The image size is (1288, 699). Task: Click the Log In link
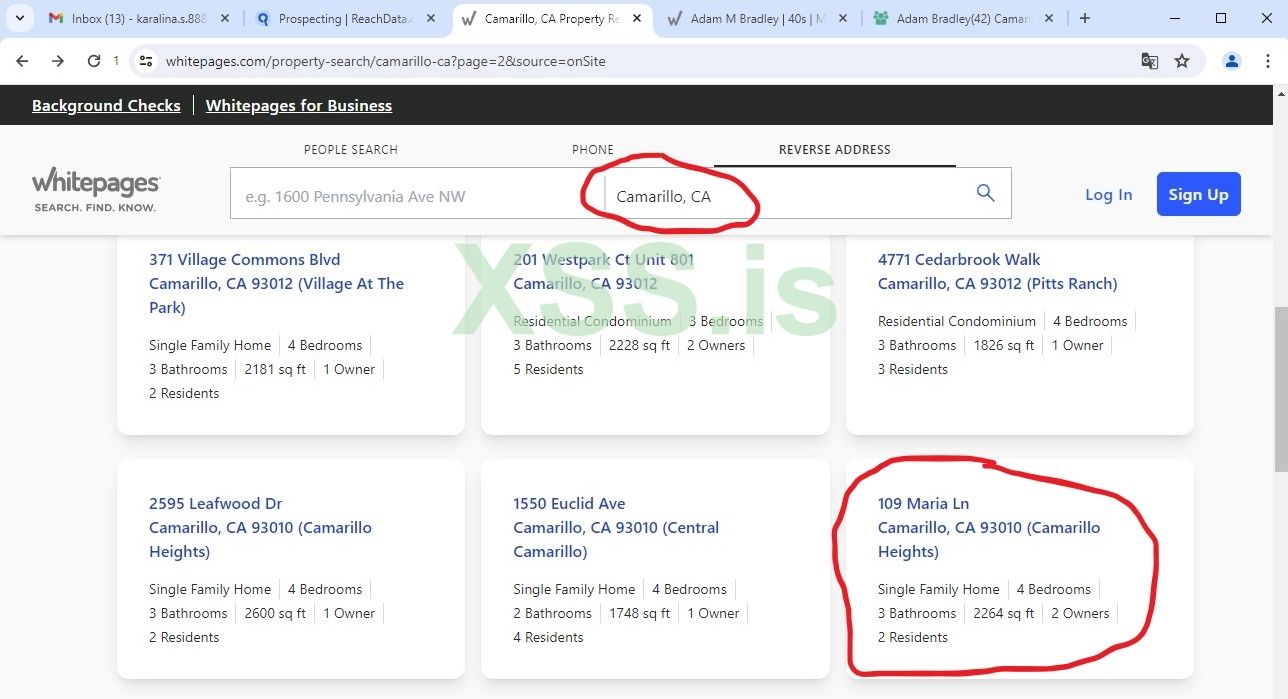1109,194
